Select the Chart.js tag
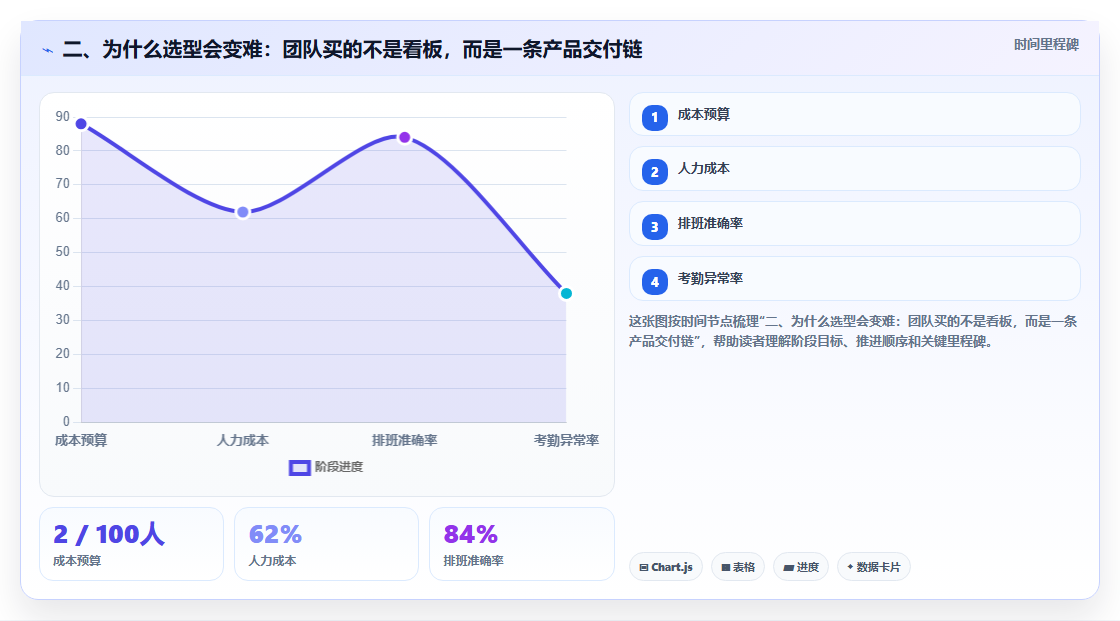The image size is (1120, 621). 666,567
